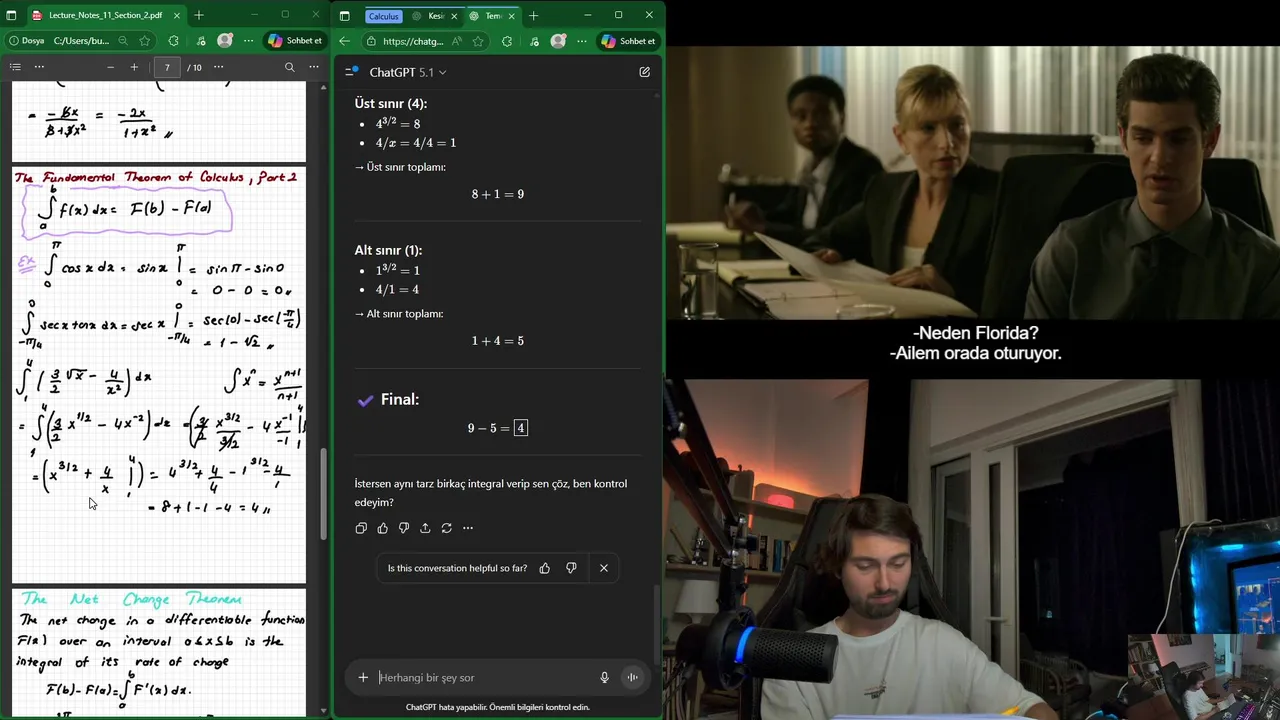
Task: Zoom in the PDF with plus
Action: coord(134,67)
